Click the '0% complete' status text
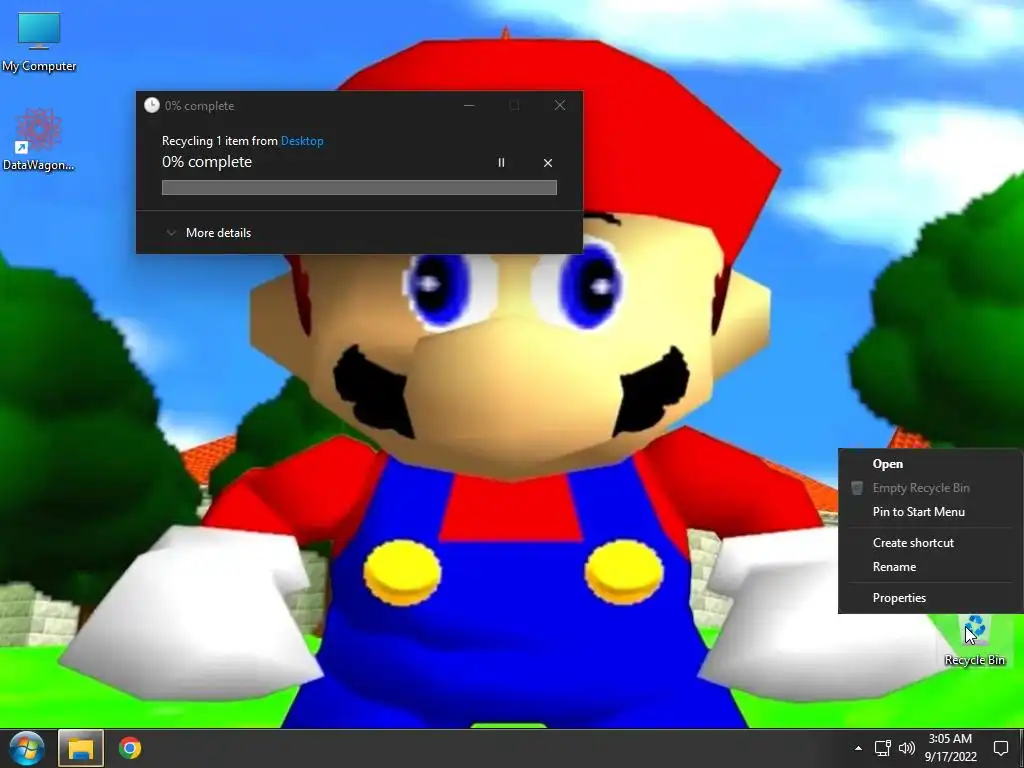The width and height of the screenshot is (1024, 768). point(207,162)
